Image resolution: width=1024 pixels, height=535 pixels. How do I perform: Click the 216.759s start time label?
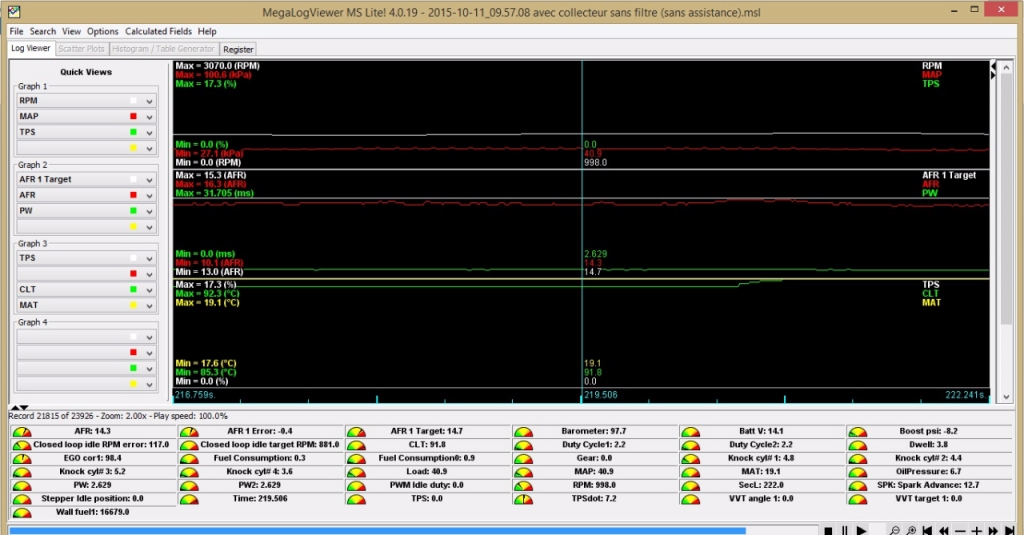coord(195,395)
